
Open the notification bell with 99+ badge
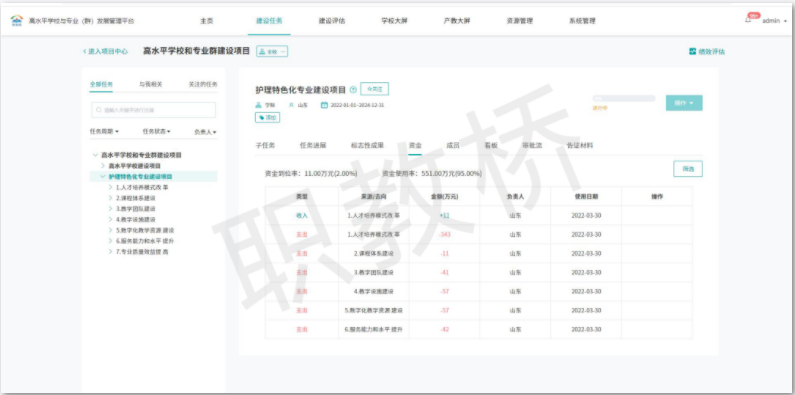coord(748,20)
